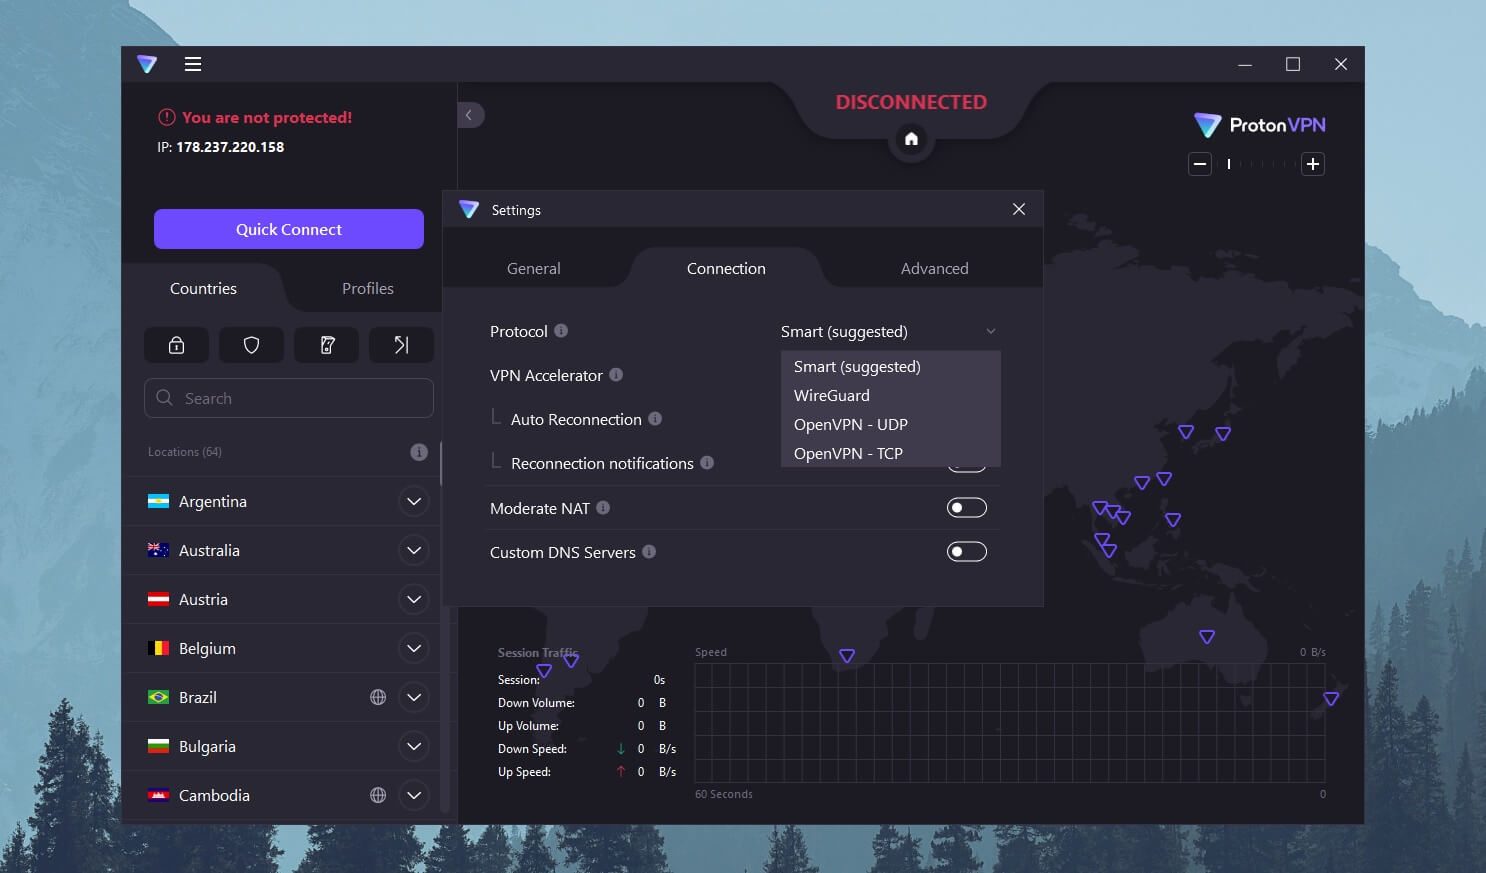Screen dimensions: 1486x873
Task: Expand Australia server list
Action: 414,550
